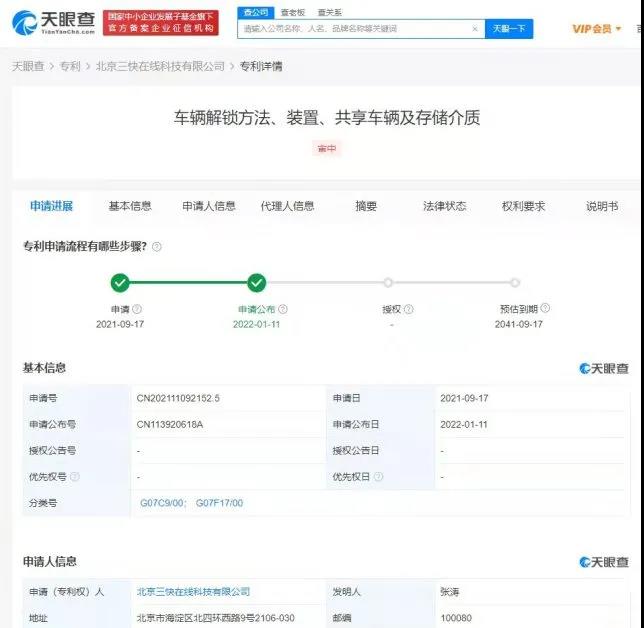Image resolution: width=644 pixels, height=628 pixels.
Task: Click the 专利详情 breadcrumb text
Action: (x=261, y=66)
